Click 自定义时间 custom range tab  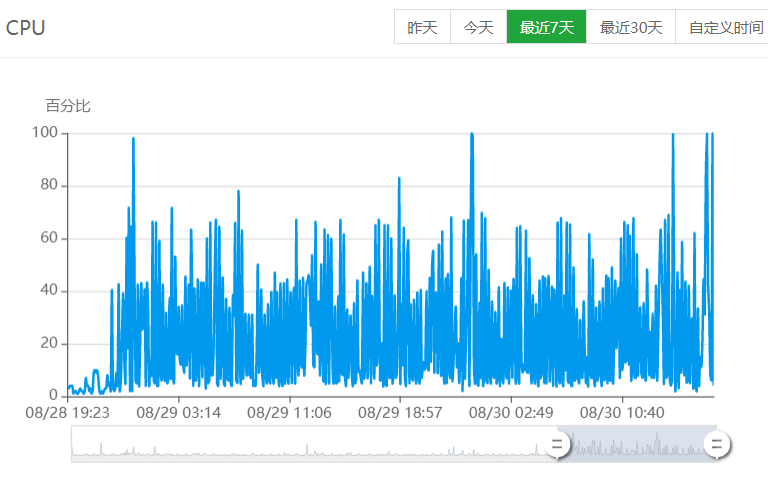click(722, 27)
